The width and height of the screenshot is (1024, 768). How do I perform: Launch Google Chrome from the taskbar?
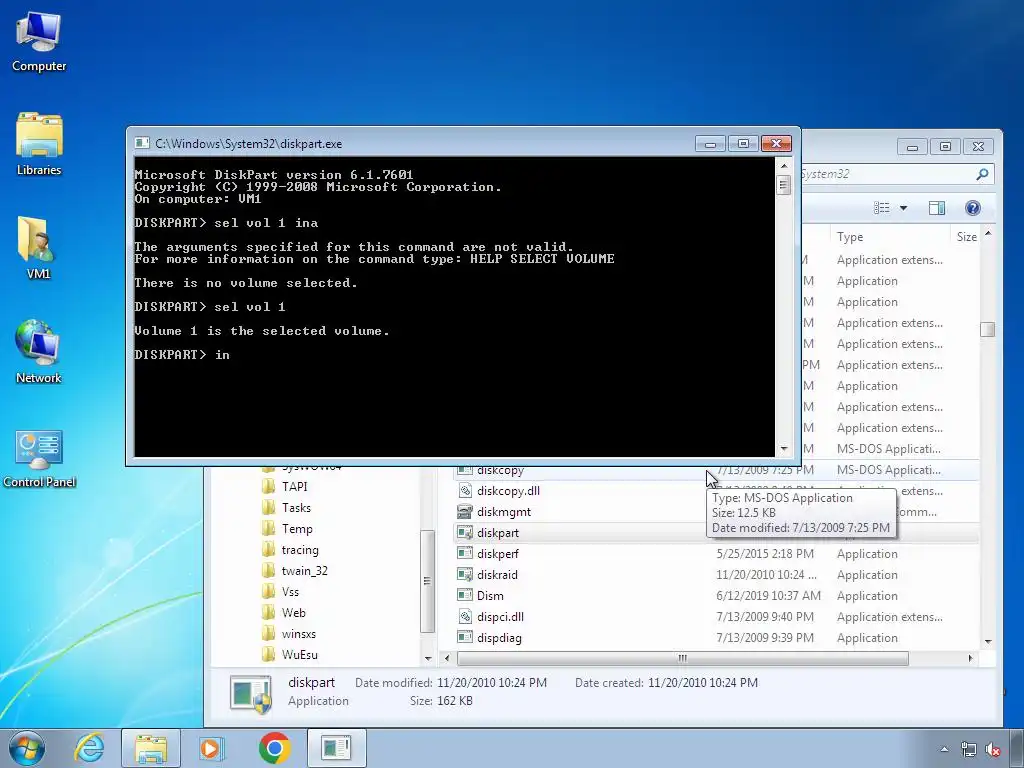[274, 748]
